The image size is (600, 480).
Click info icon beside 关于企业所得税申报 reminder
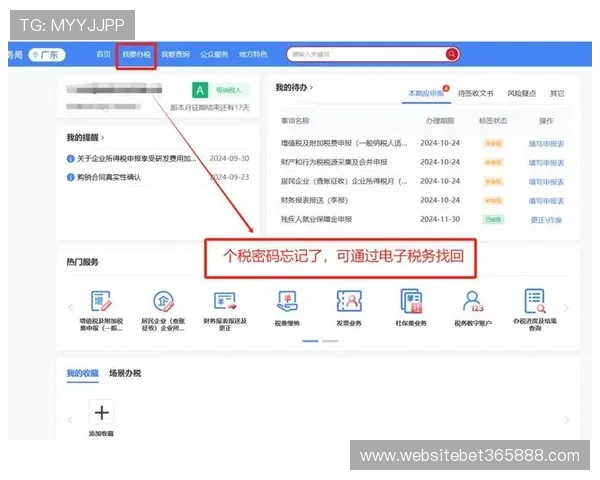coord(70,158)
